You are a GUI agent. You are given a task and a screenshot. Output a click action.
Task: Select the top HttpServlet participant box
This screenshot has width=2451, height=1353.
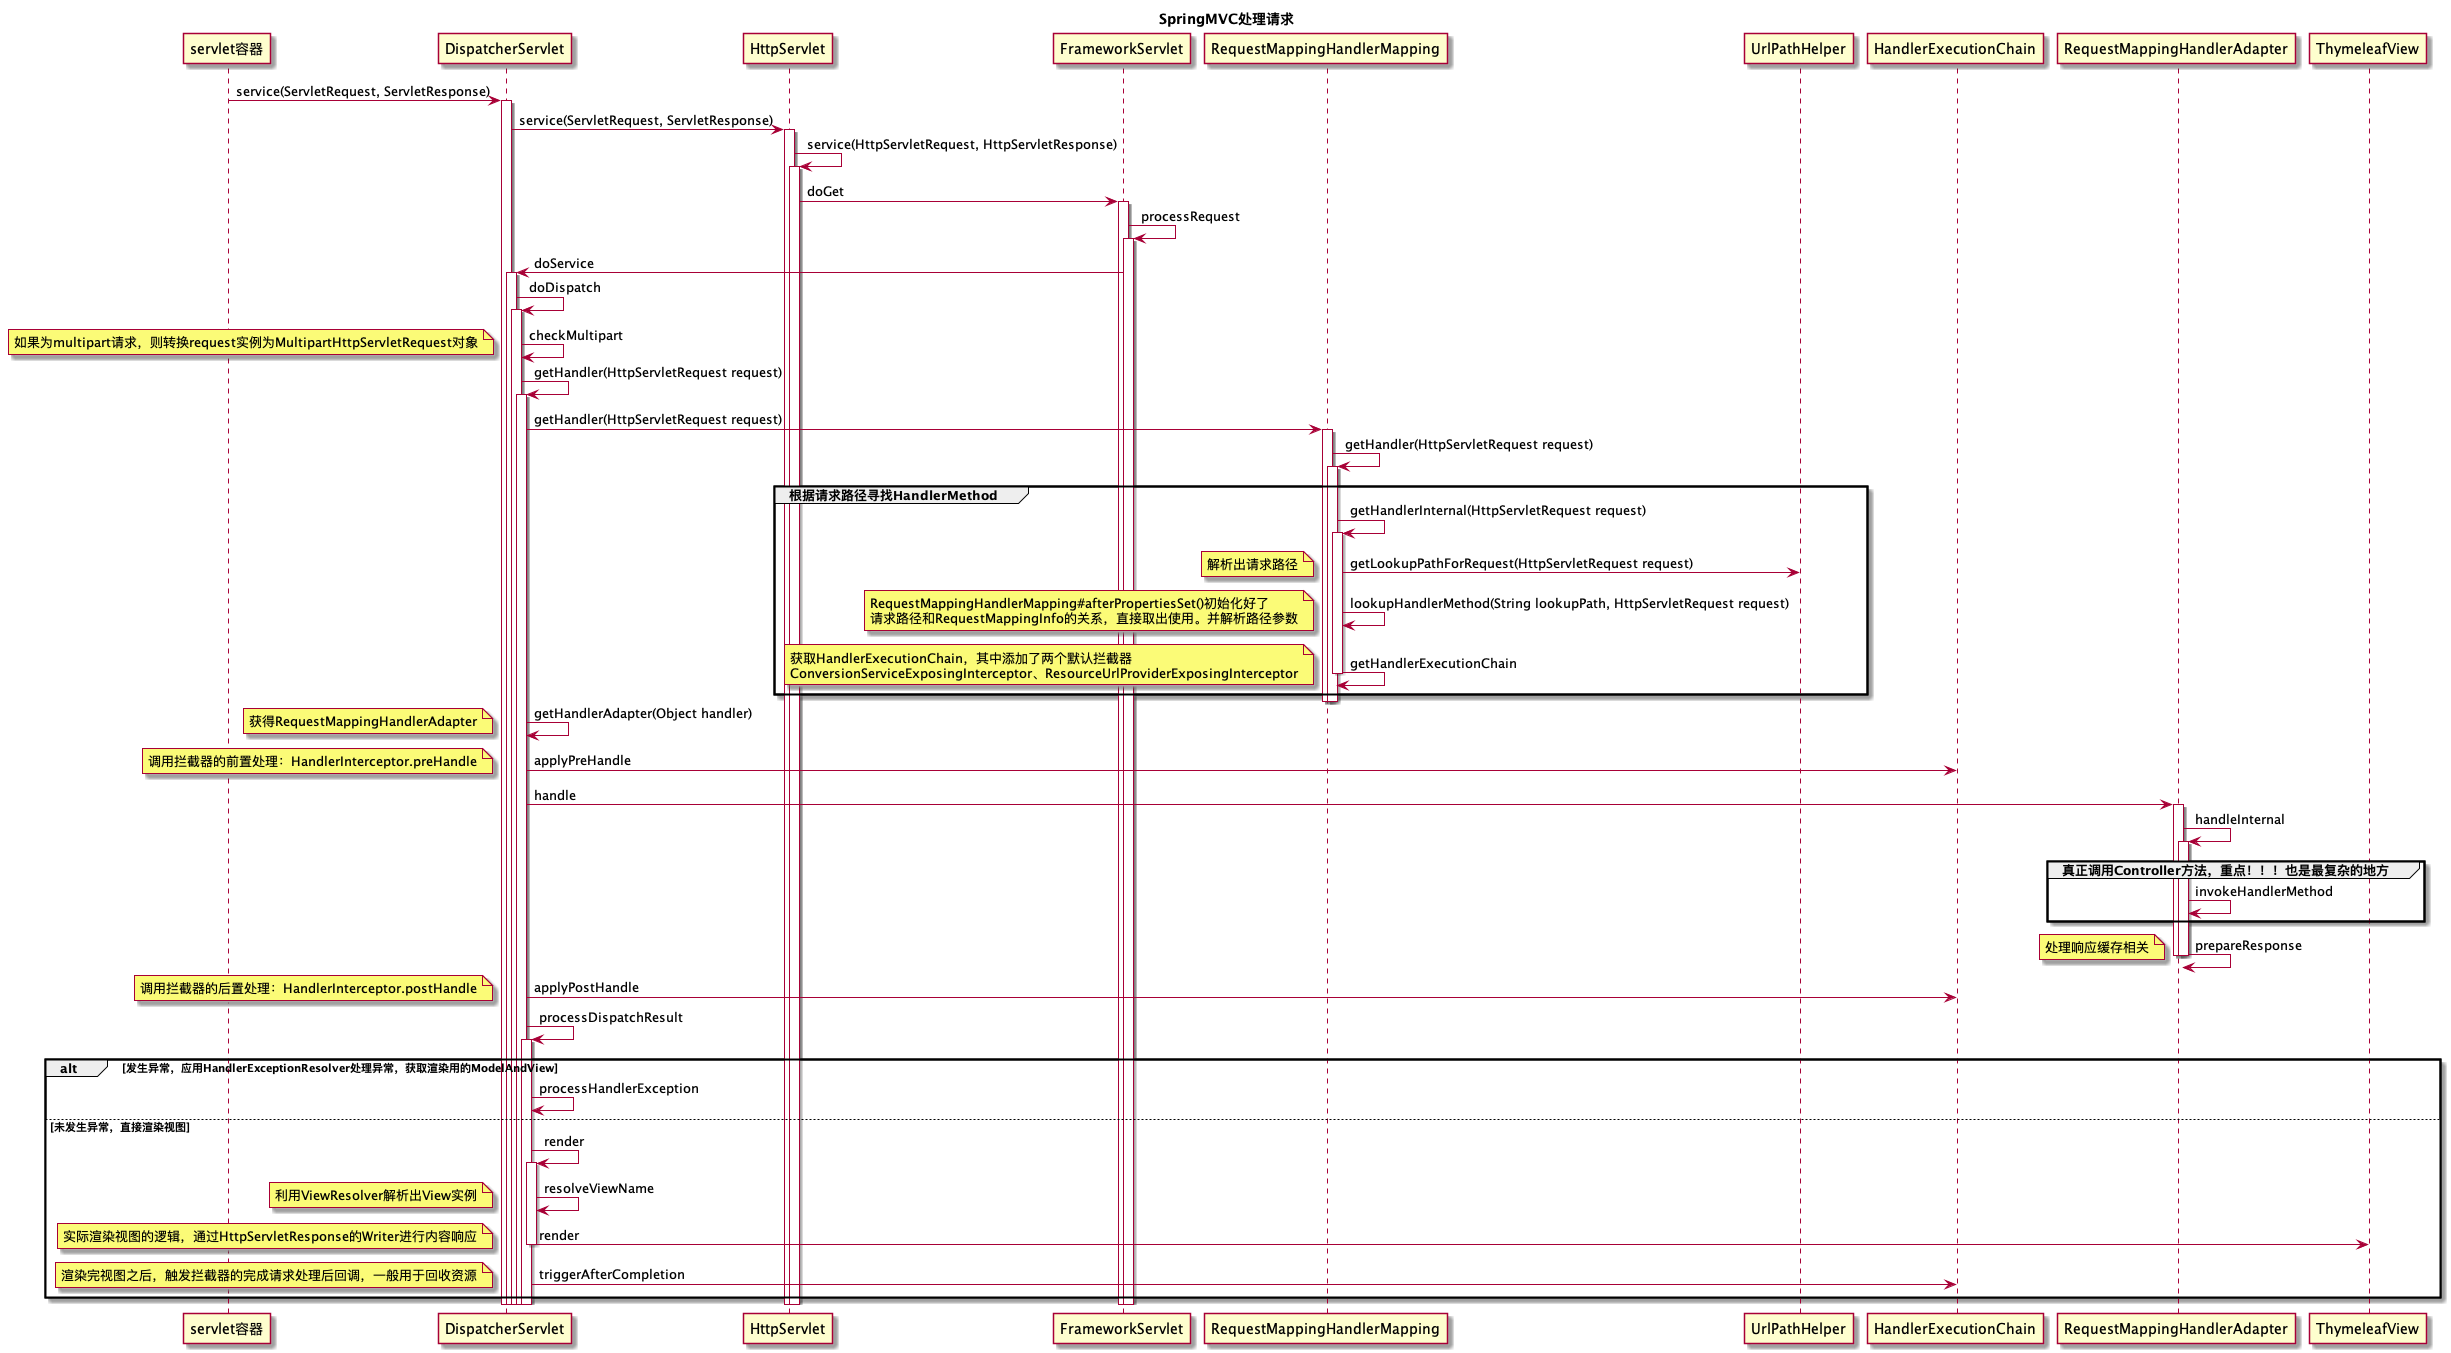click(787, 49)
